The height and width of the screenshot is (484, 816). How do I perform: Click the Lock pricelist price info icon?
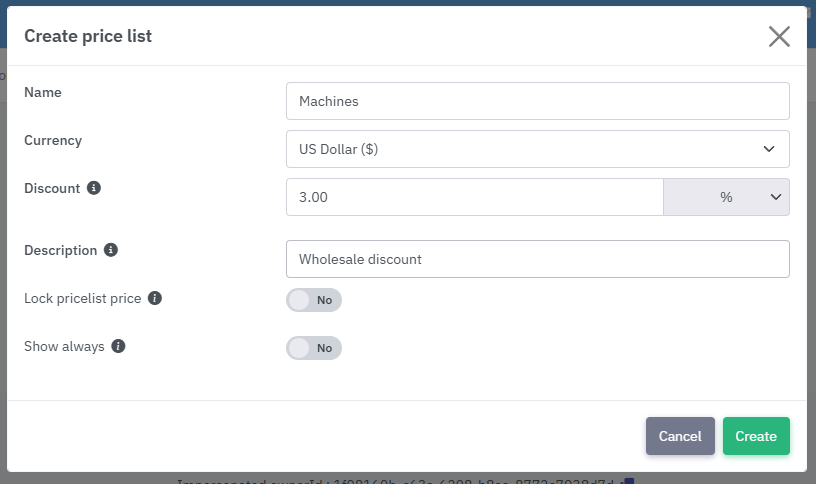155,298
